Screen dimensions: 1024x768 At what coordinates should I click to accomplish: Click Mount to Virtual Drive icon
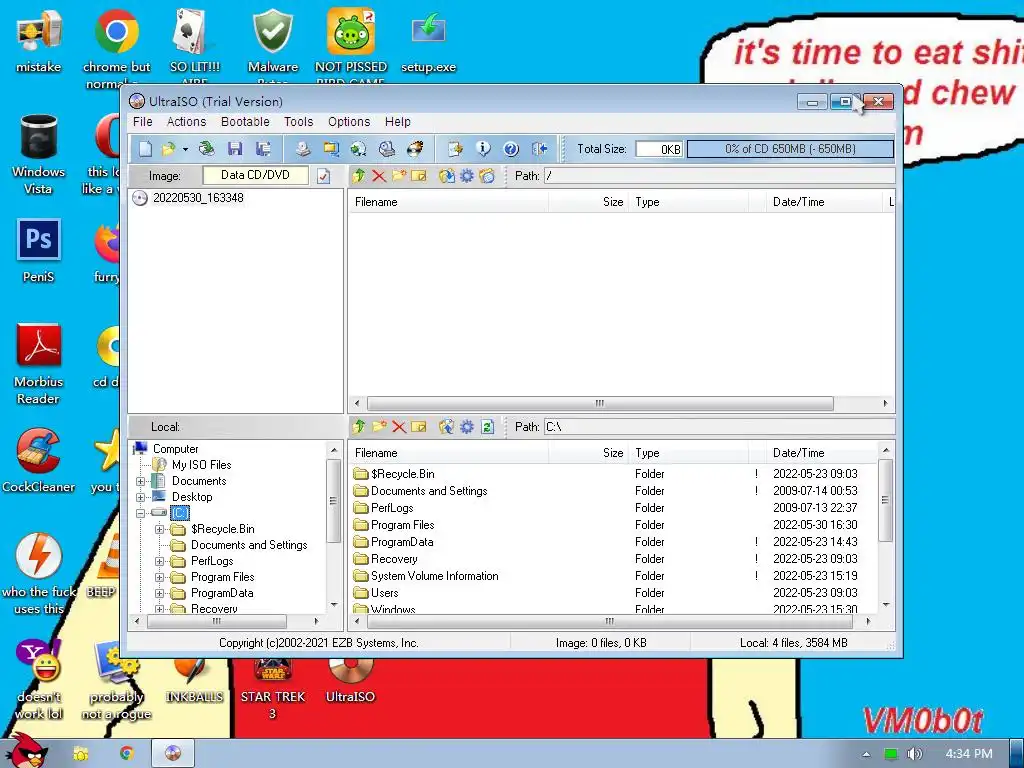coord(387,149)
